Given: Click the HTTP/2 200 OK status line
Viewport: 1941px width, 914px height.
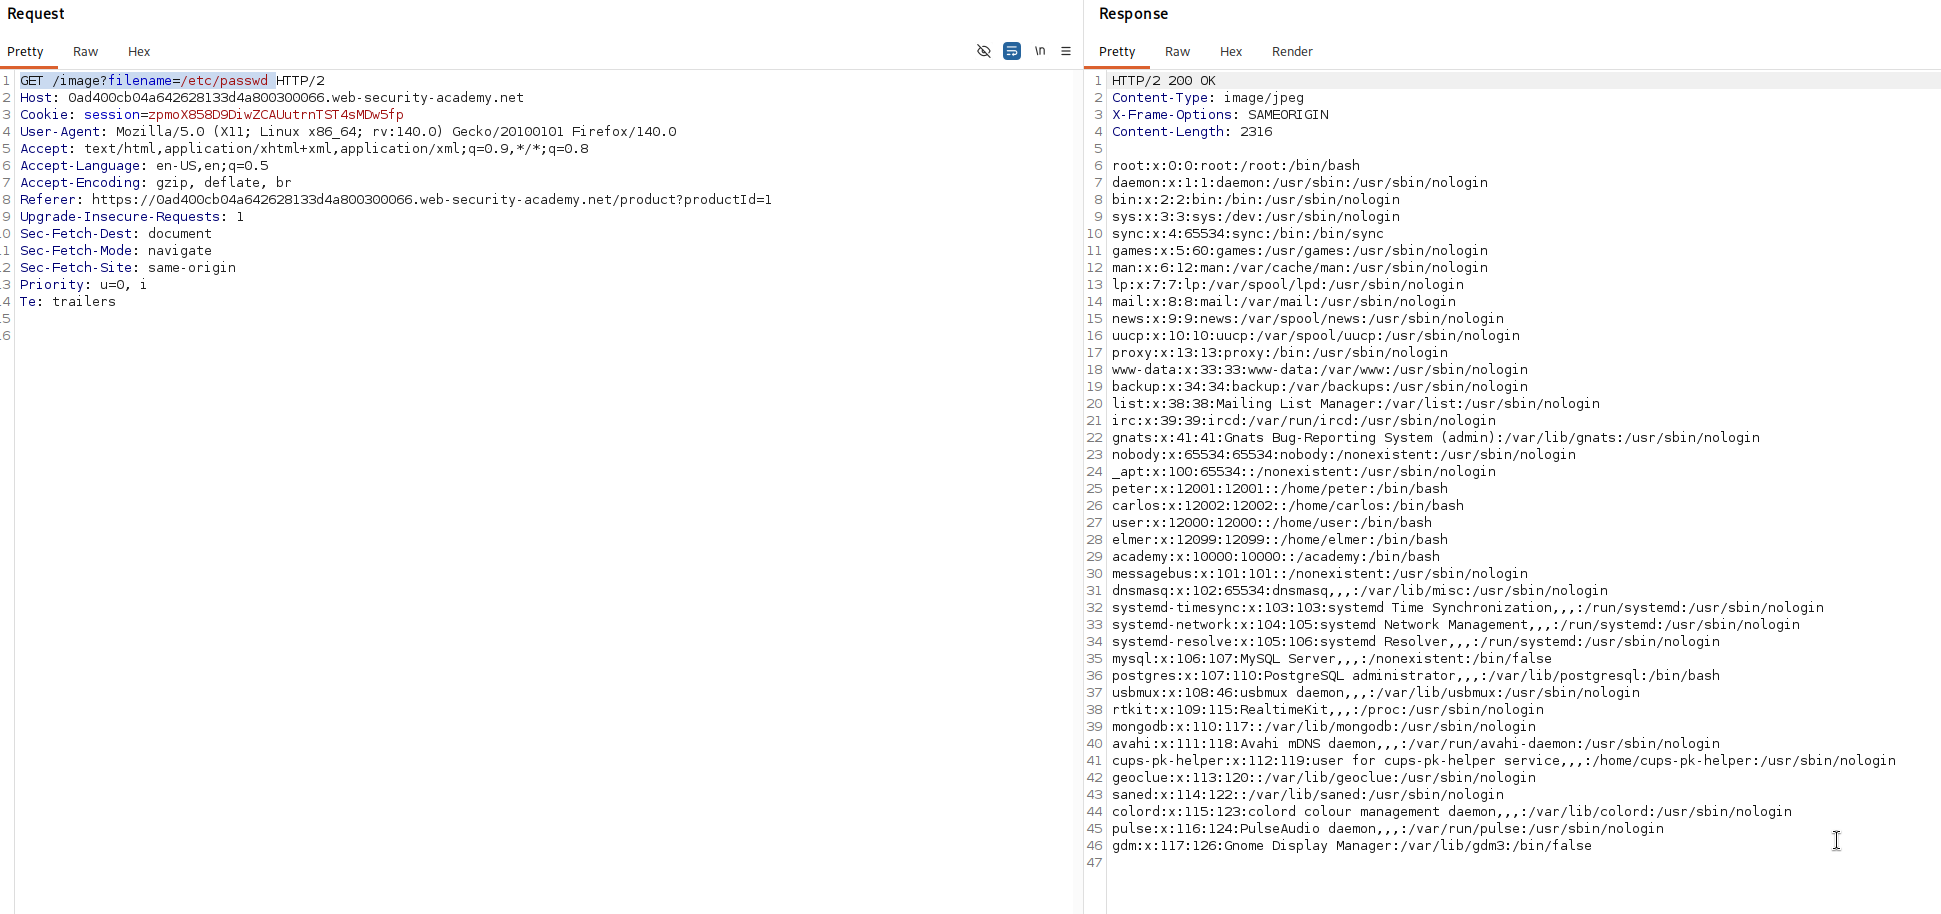Looking at the screenshot, I should point(1164,81).
